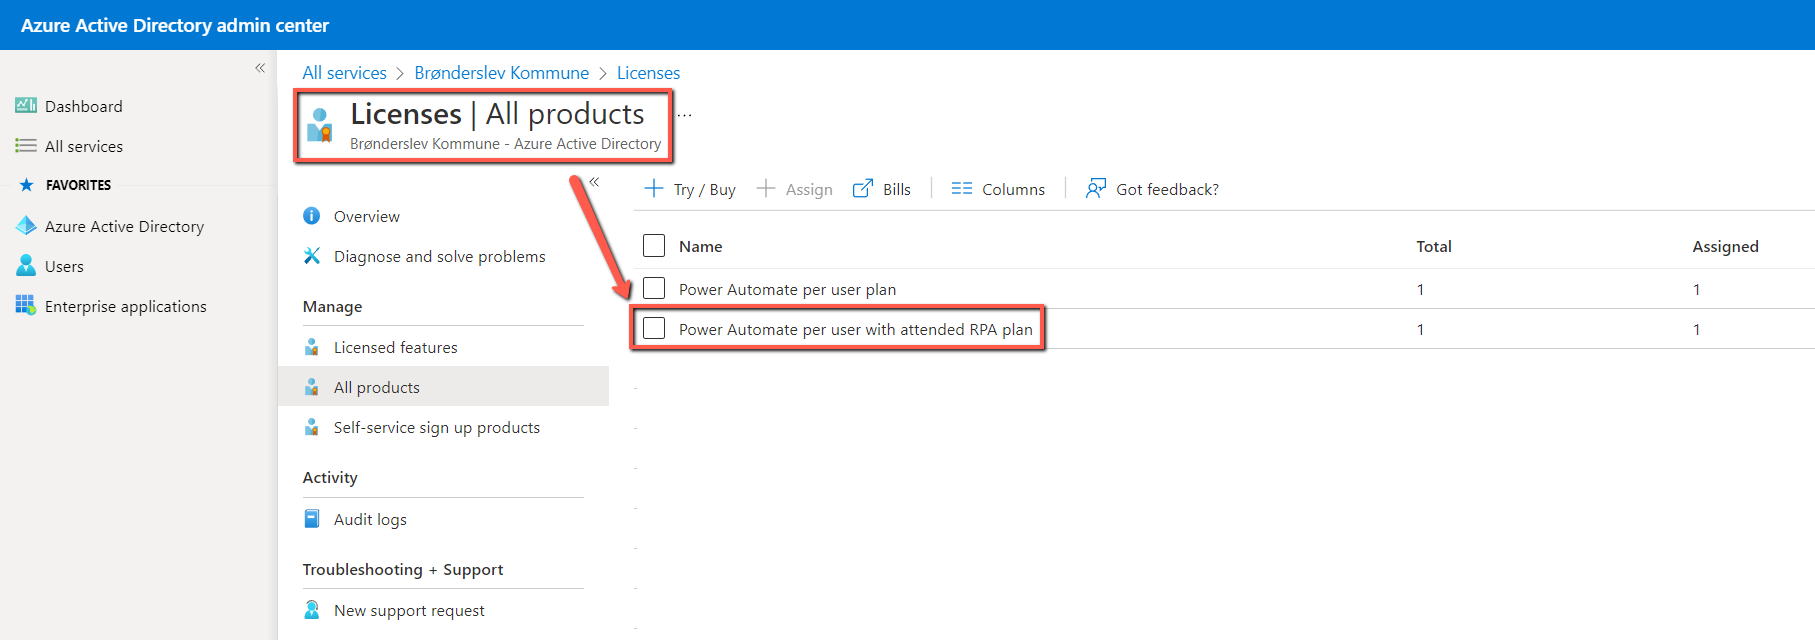1815x640 pixels.
Task: Click the Favorites star icon
Action: pos(26,185)
